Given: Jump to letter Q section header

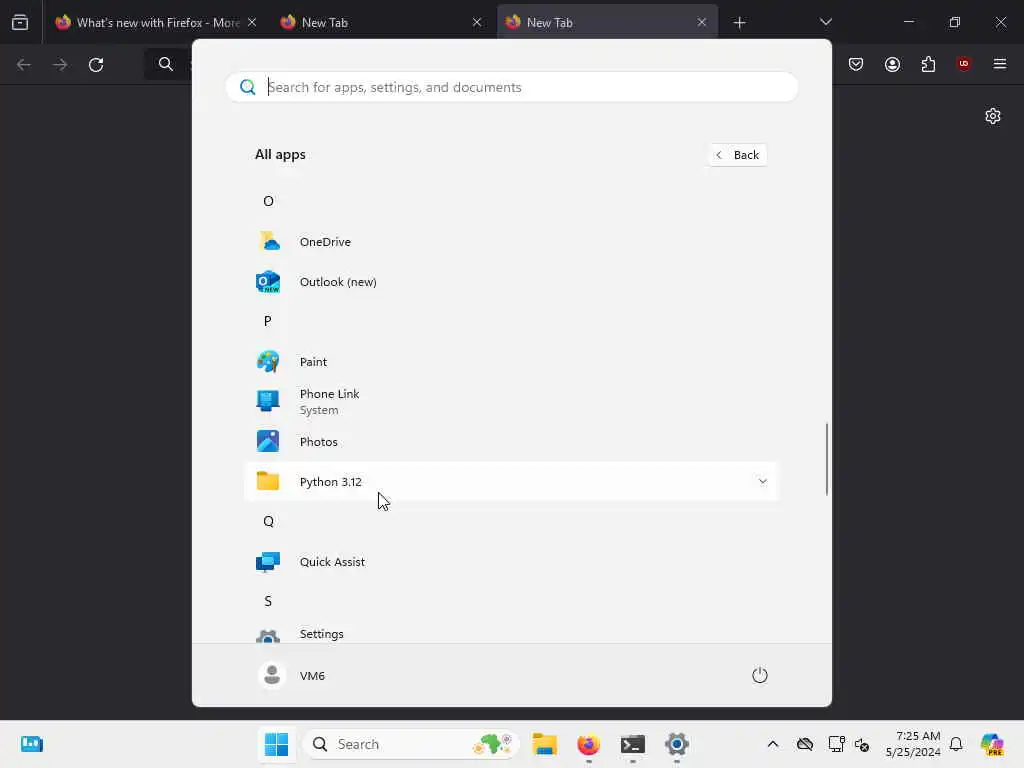Looking at the screenshot, I should pyautogui.click(x=268, y=521).
